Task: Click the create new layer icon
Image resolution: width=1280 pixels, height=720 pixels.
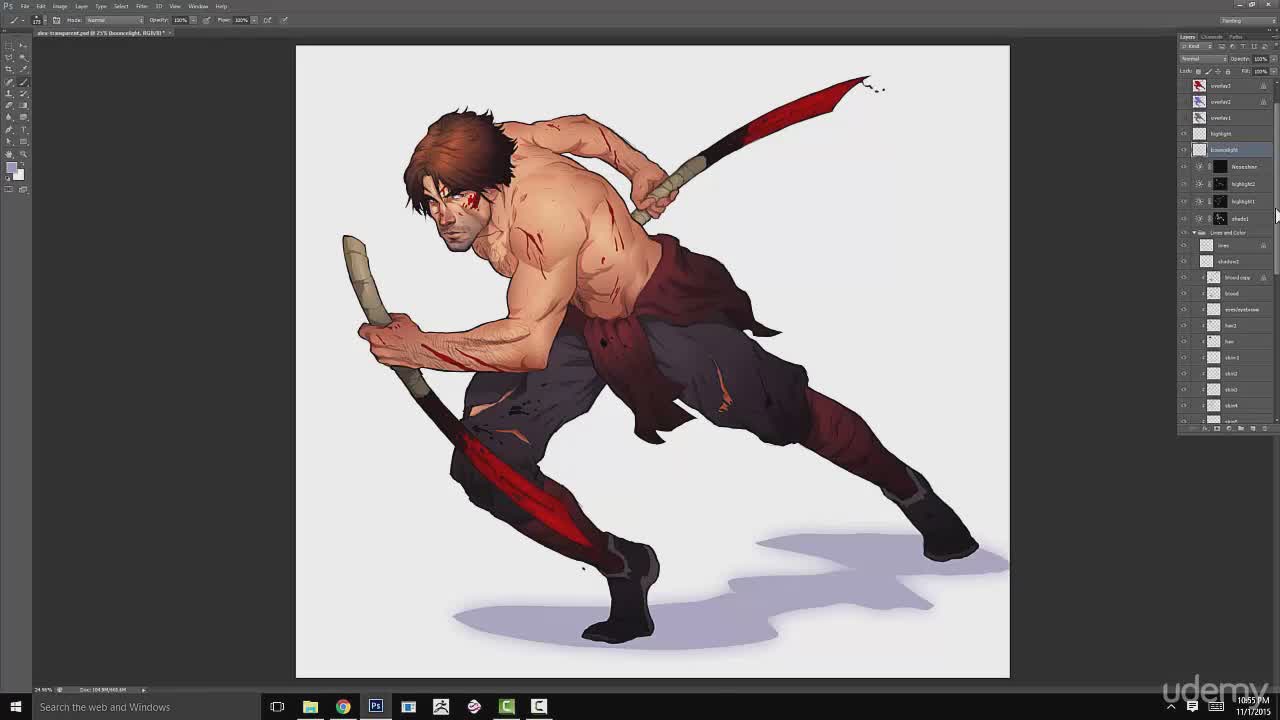Action: [1253, 428]
